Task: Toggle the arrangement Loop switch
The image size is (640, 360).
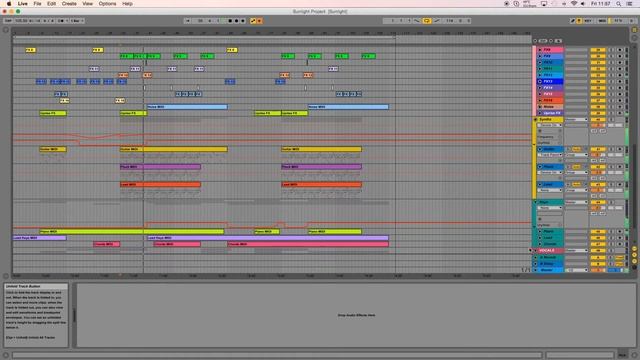Action: click(x=427, y=20)
